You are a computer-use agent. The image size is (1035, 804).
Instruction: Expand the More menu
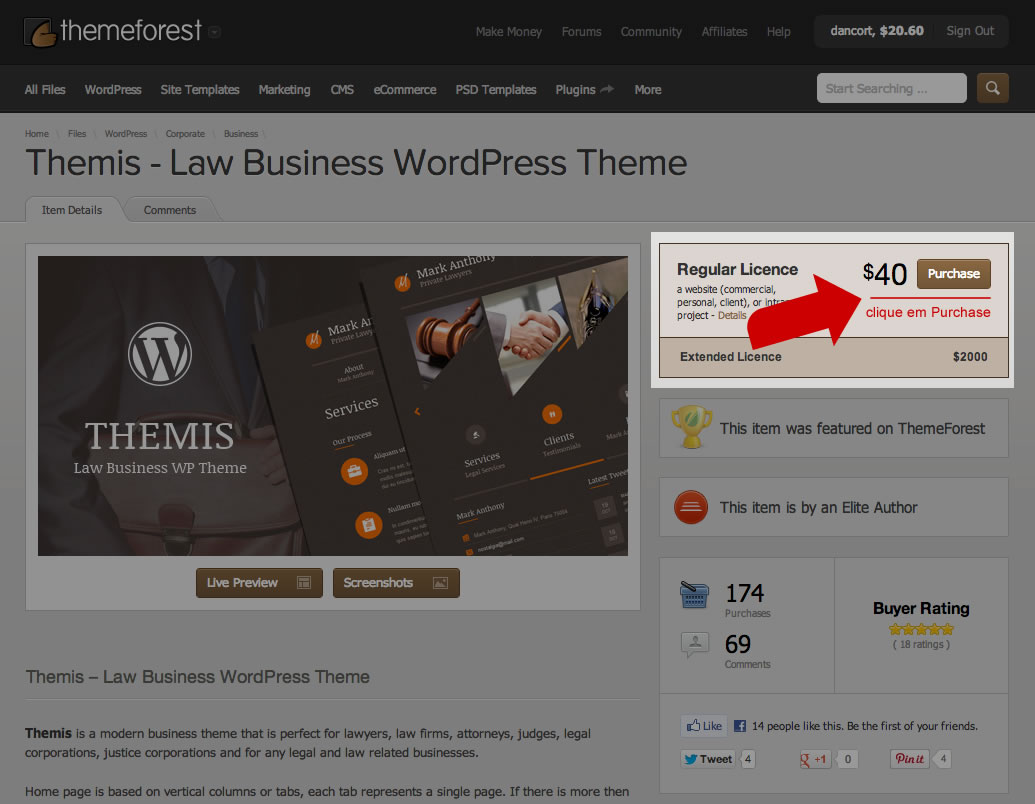[x=648, y=90]
